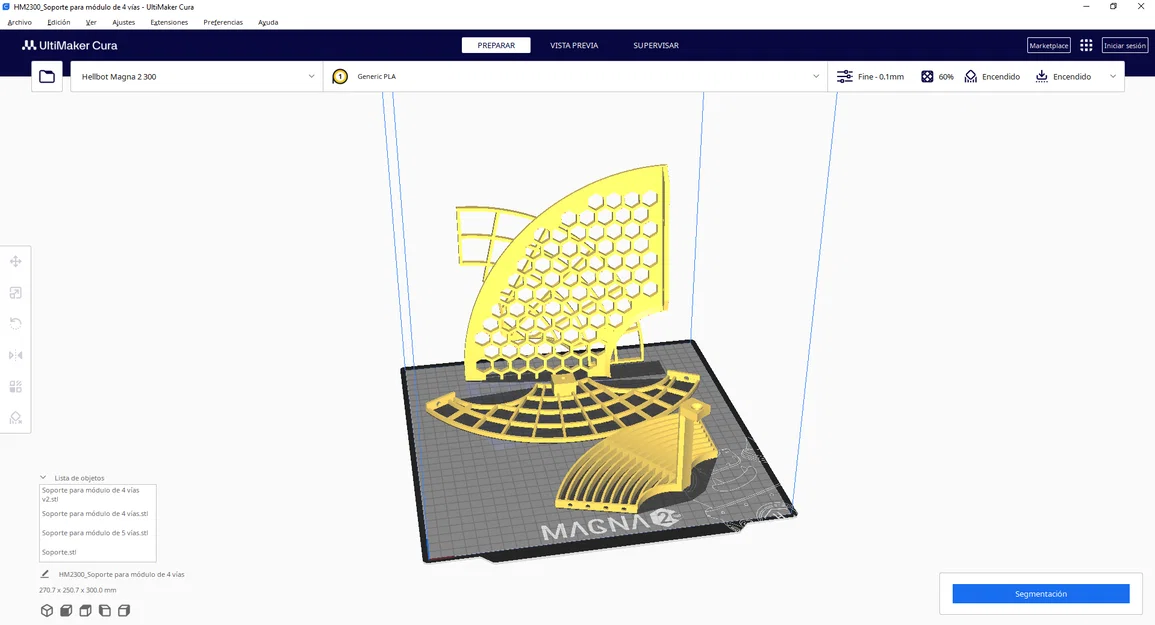Edit job name with the pencil icon
1155x625 pixels.
point(45,574)
